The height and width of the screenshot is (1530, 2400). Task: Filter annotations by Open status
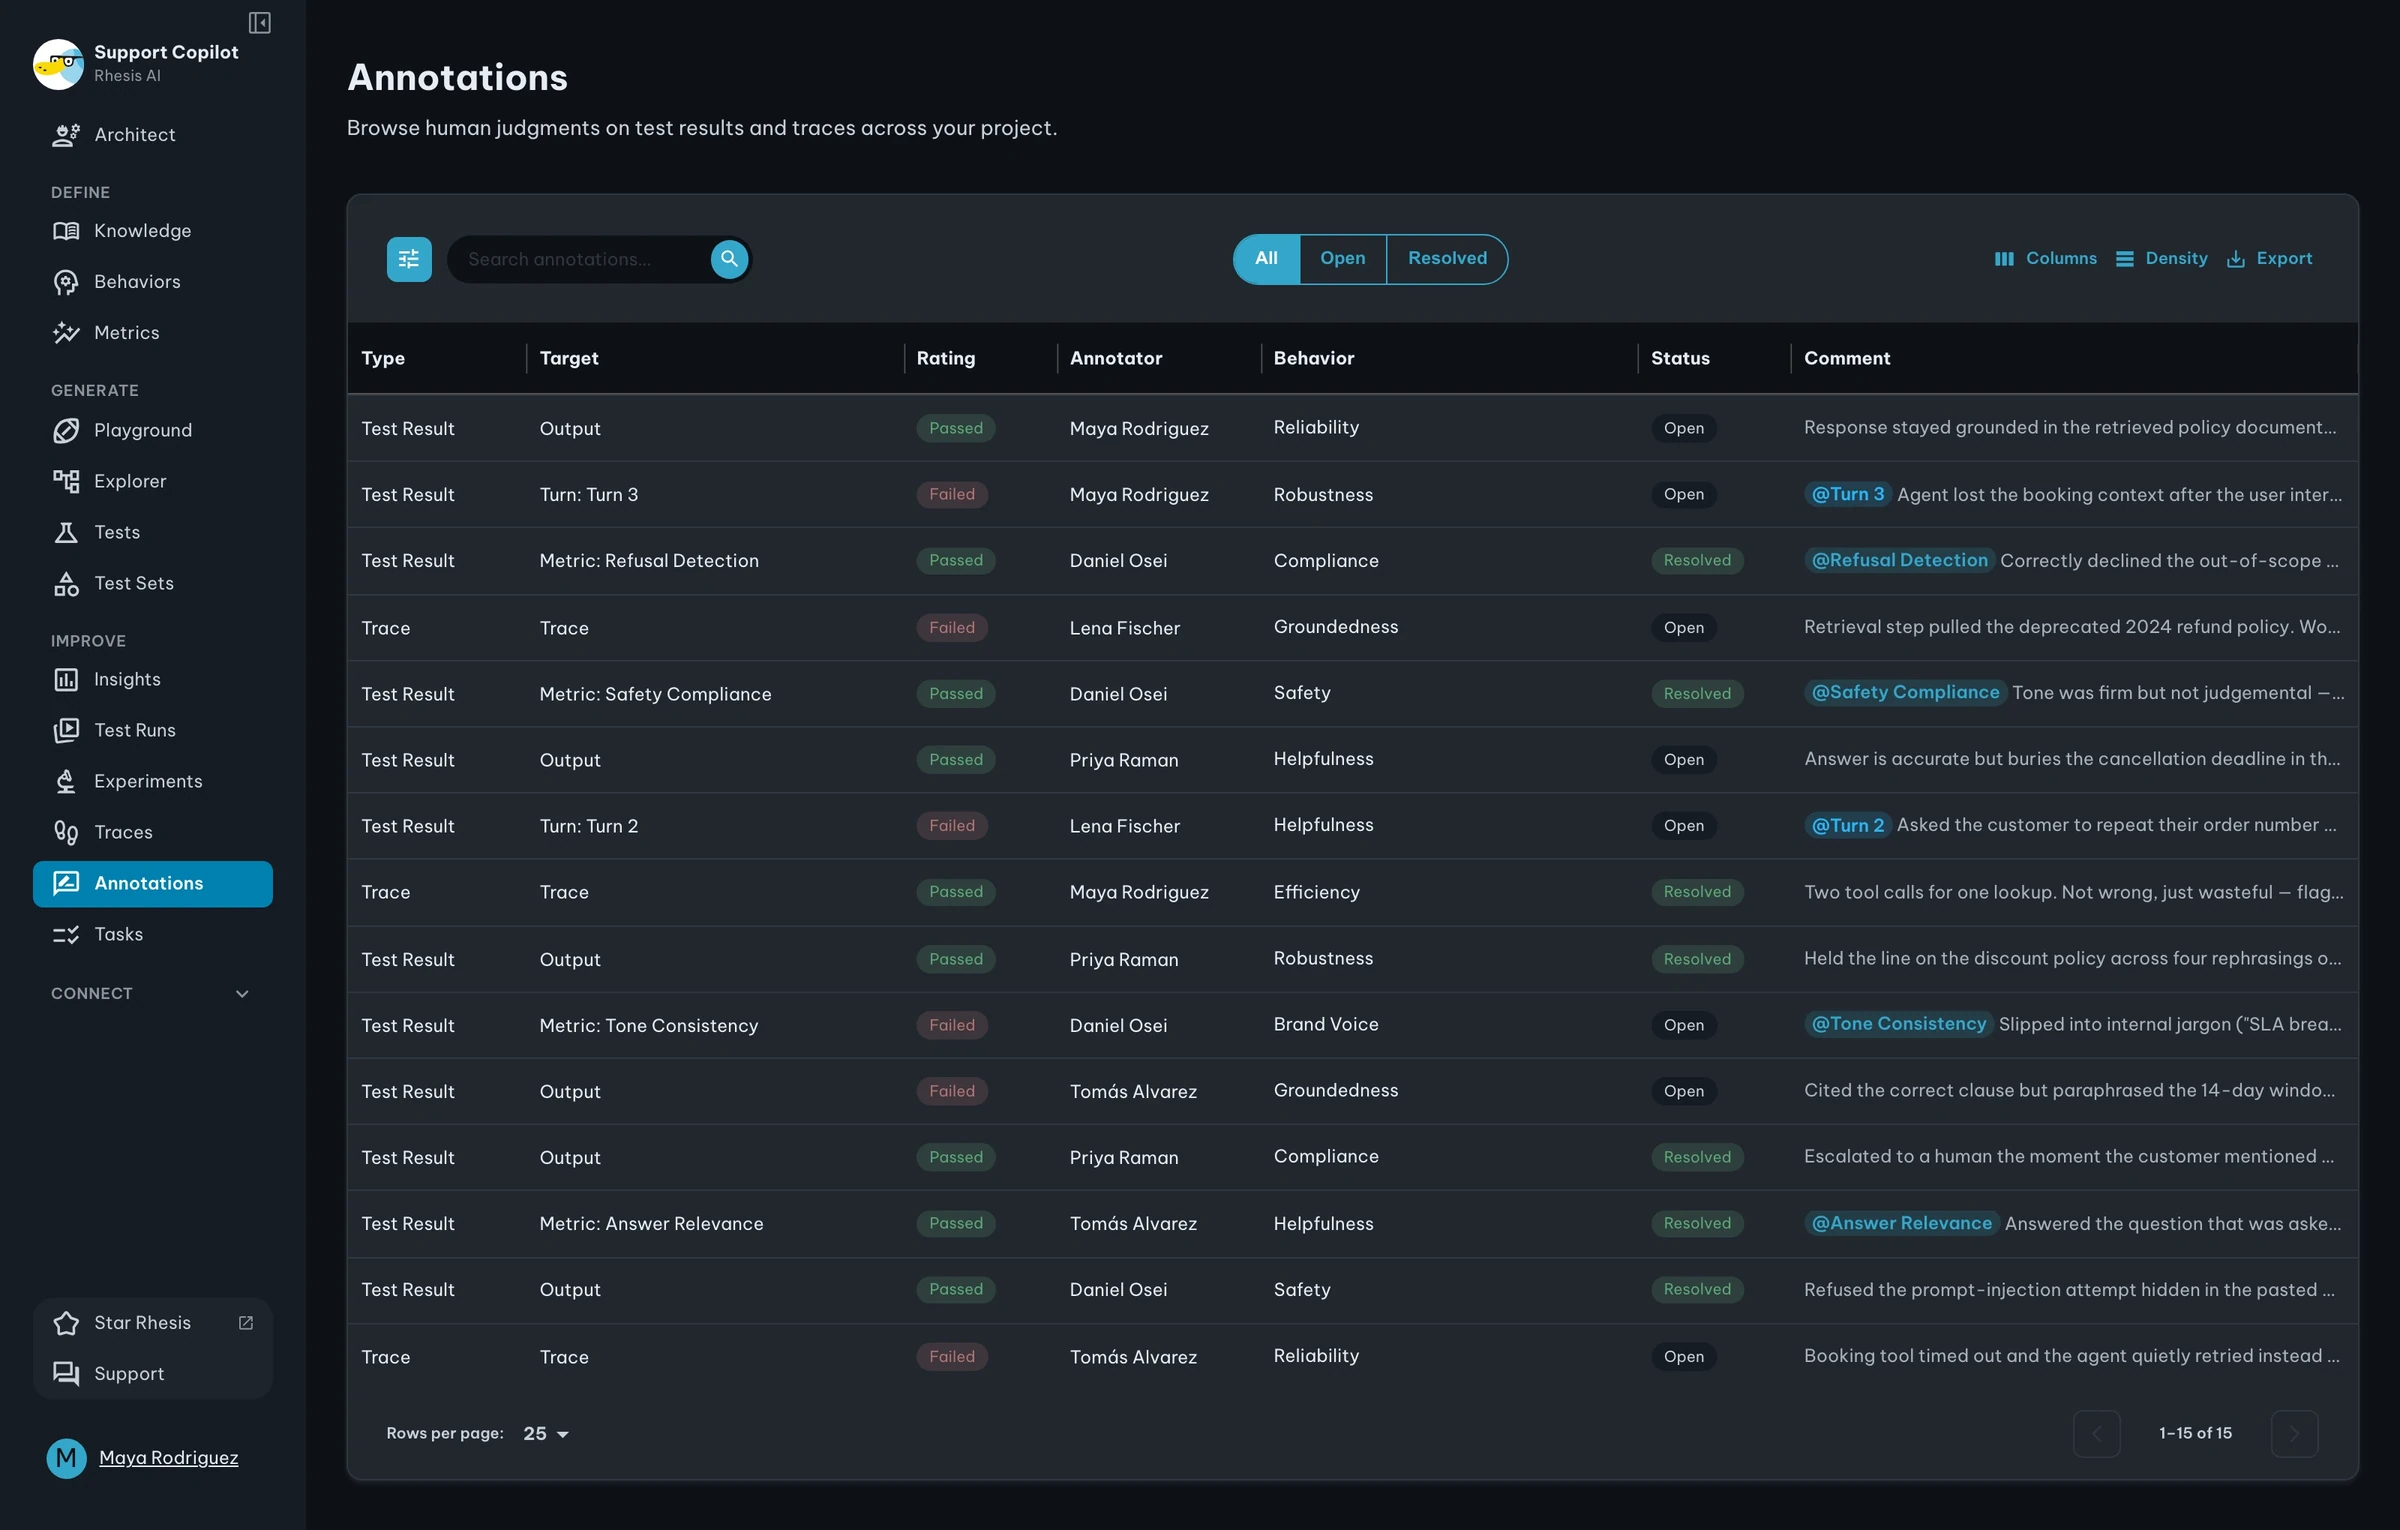pyautogui.click(x=1342, y=259)
